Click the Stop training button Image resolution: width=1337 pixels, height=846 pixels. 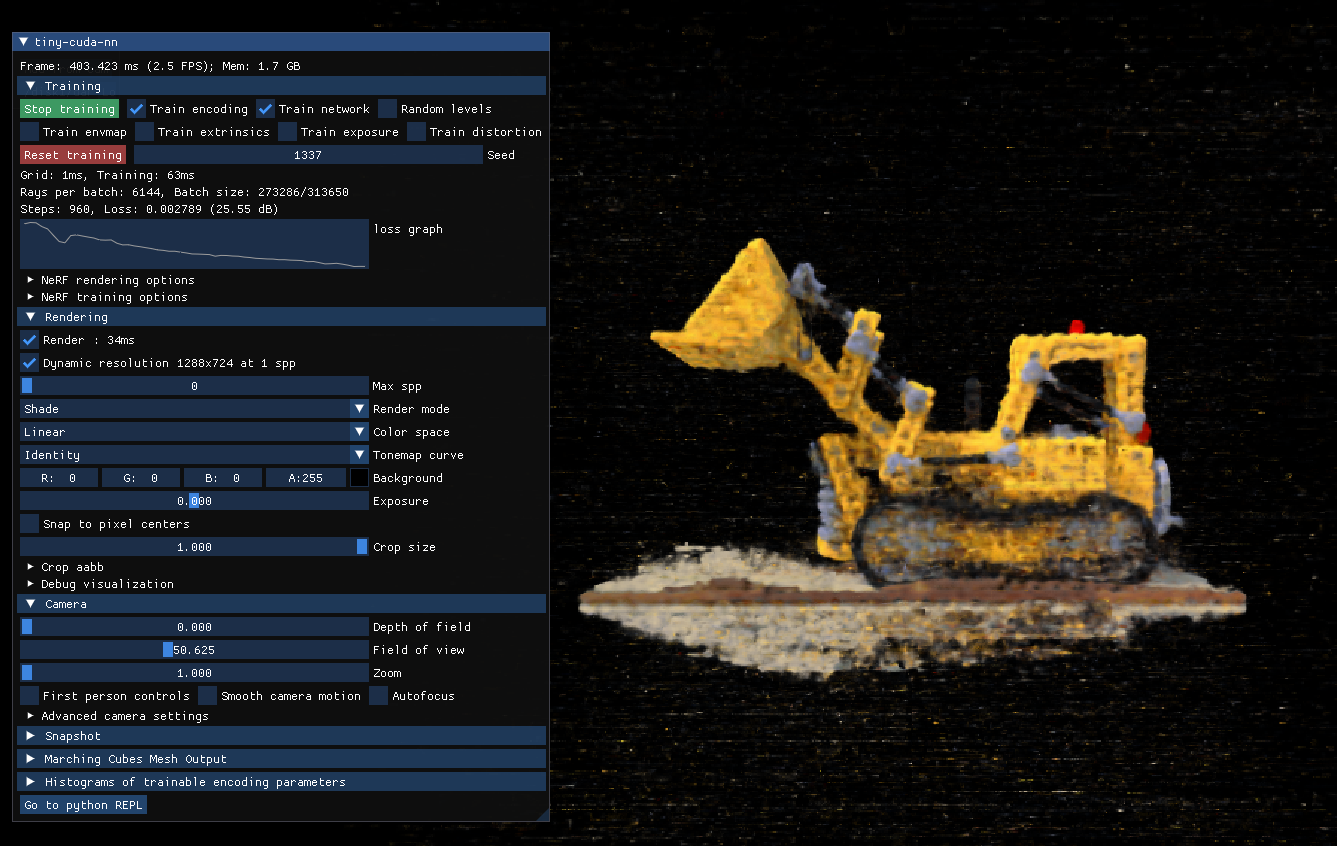pyautogui.click(x=69, y=109)
